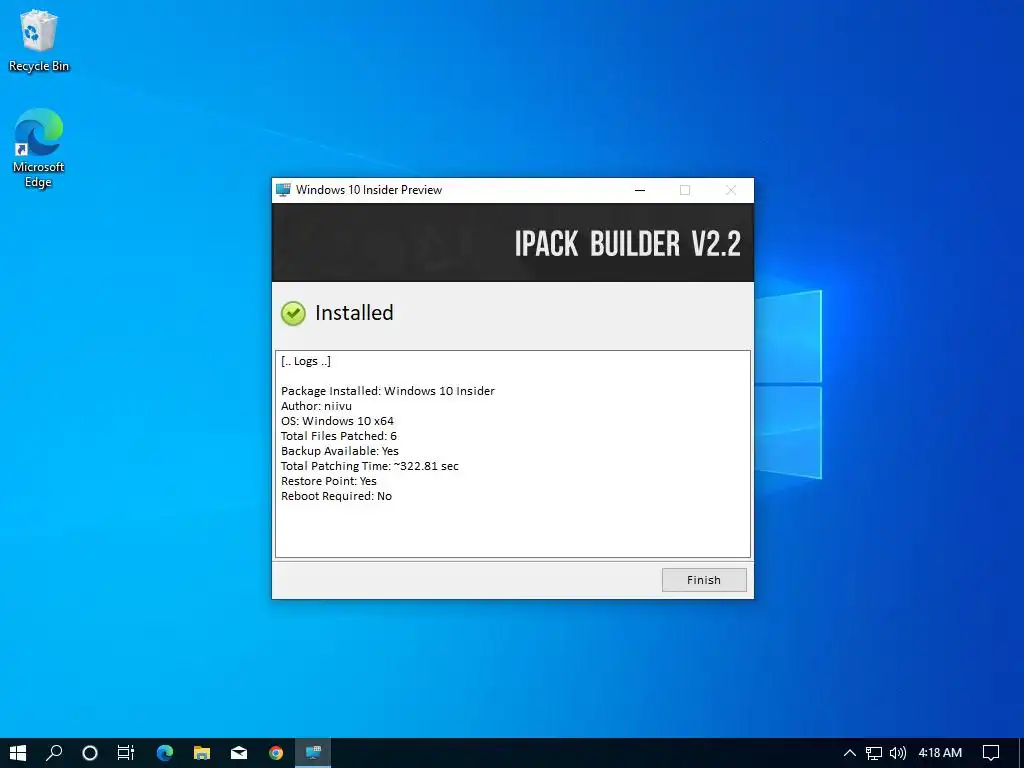Click the installer window title bar icon
The height and width of the screenshot is (768, 1024).
(283, 190)
